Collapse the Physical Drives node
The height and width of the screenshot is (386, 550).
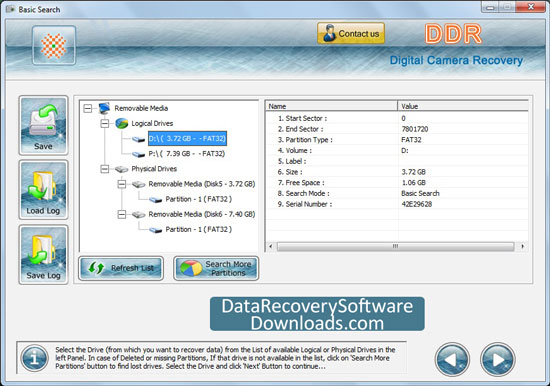[x=105, y=169]
